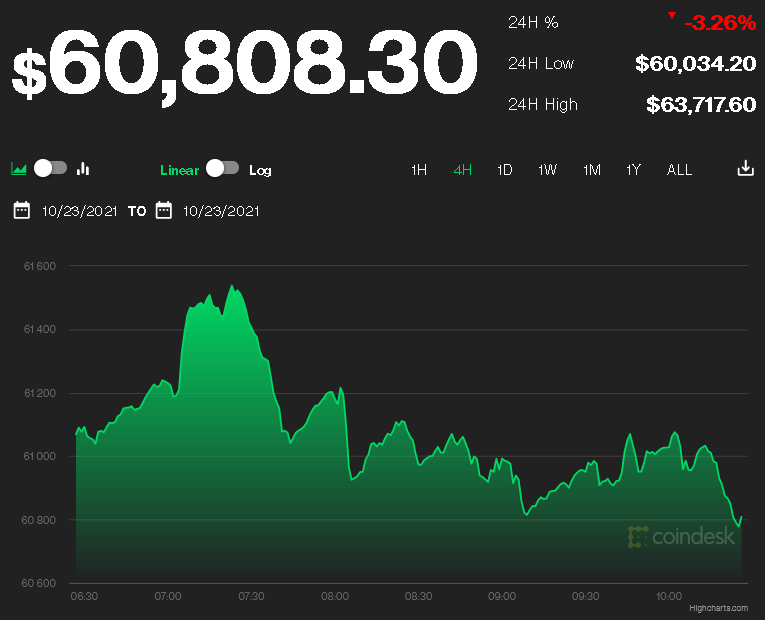The width and height of the screenshot is (765, 620).
Task: Choose the Log scale label
Action: pos(260,170)
